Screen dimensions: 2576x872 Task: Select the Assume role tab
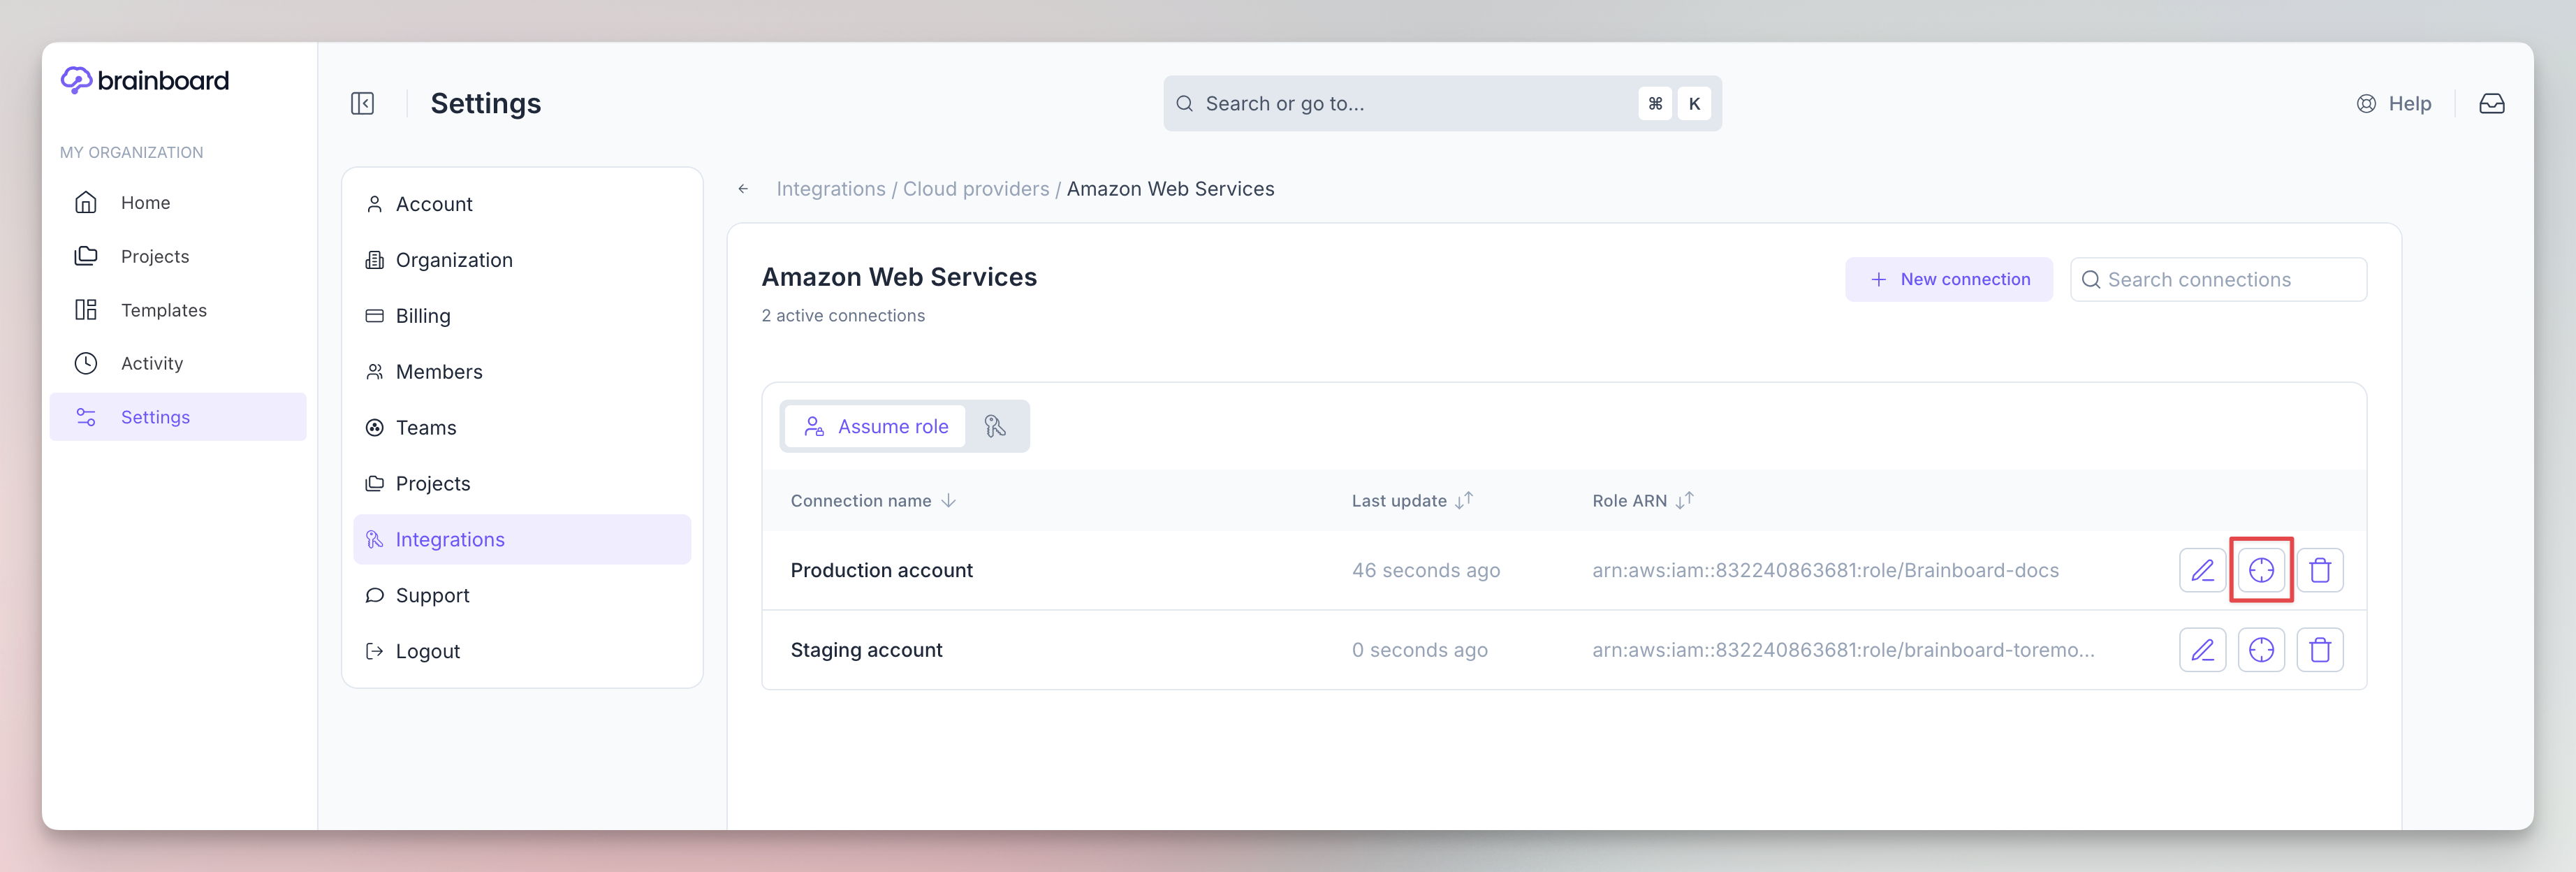[x=876, y=427]
